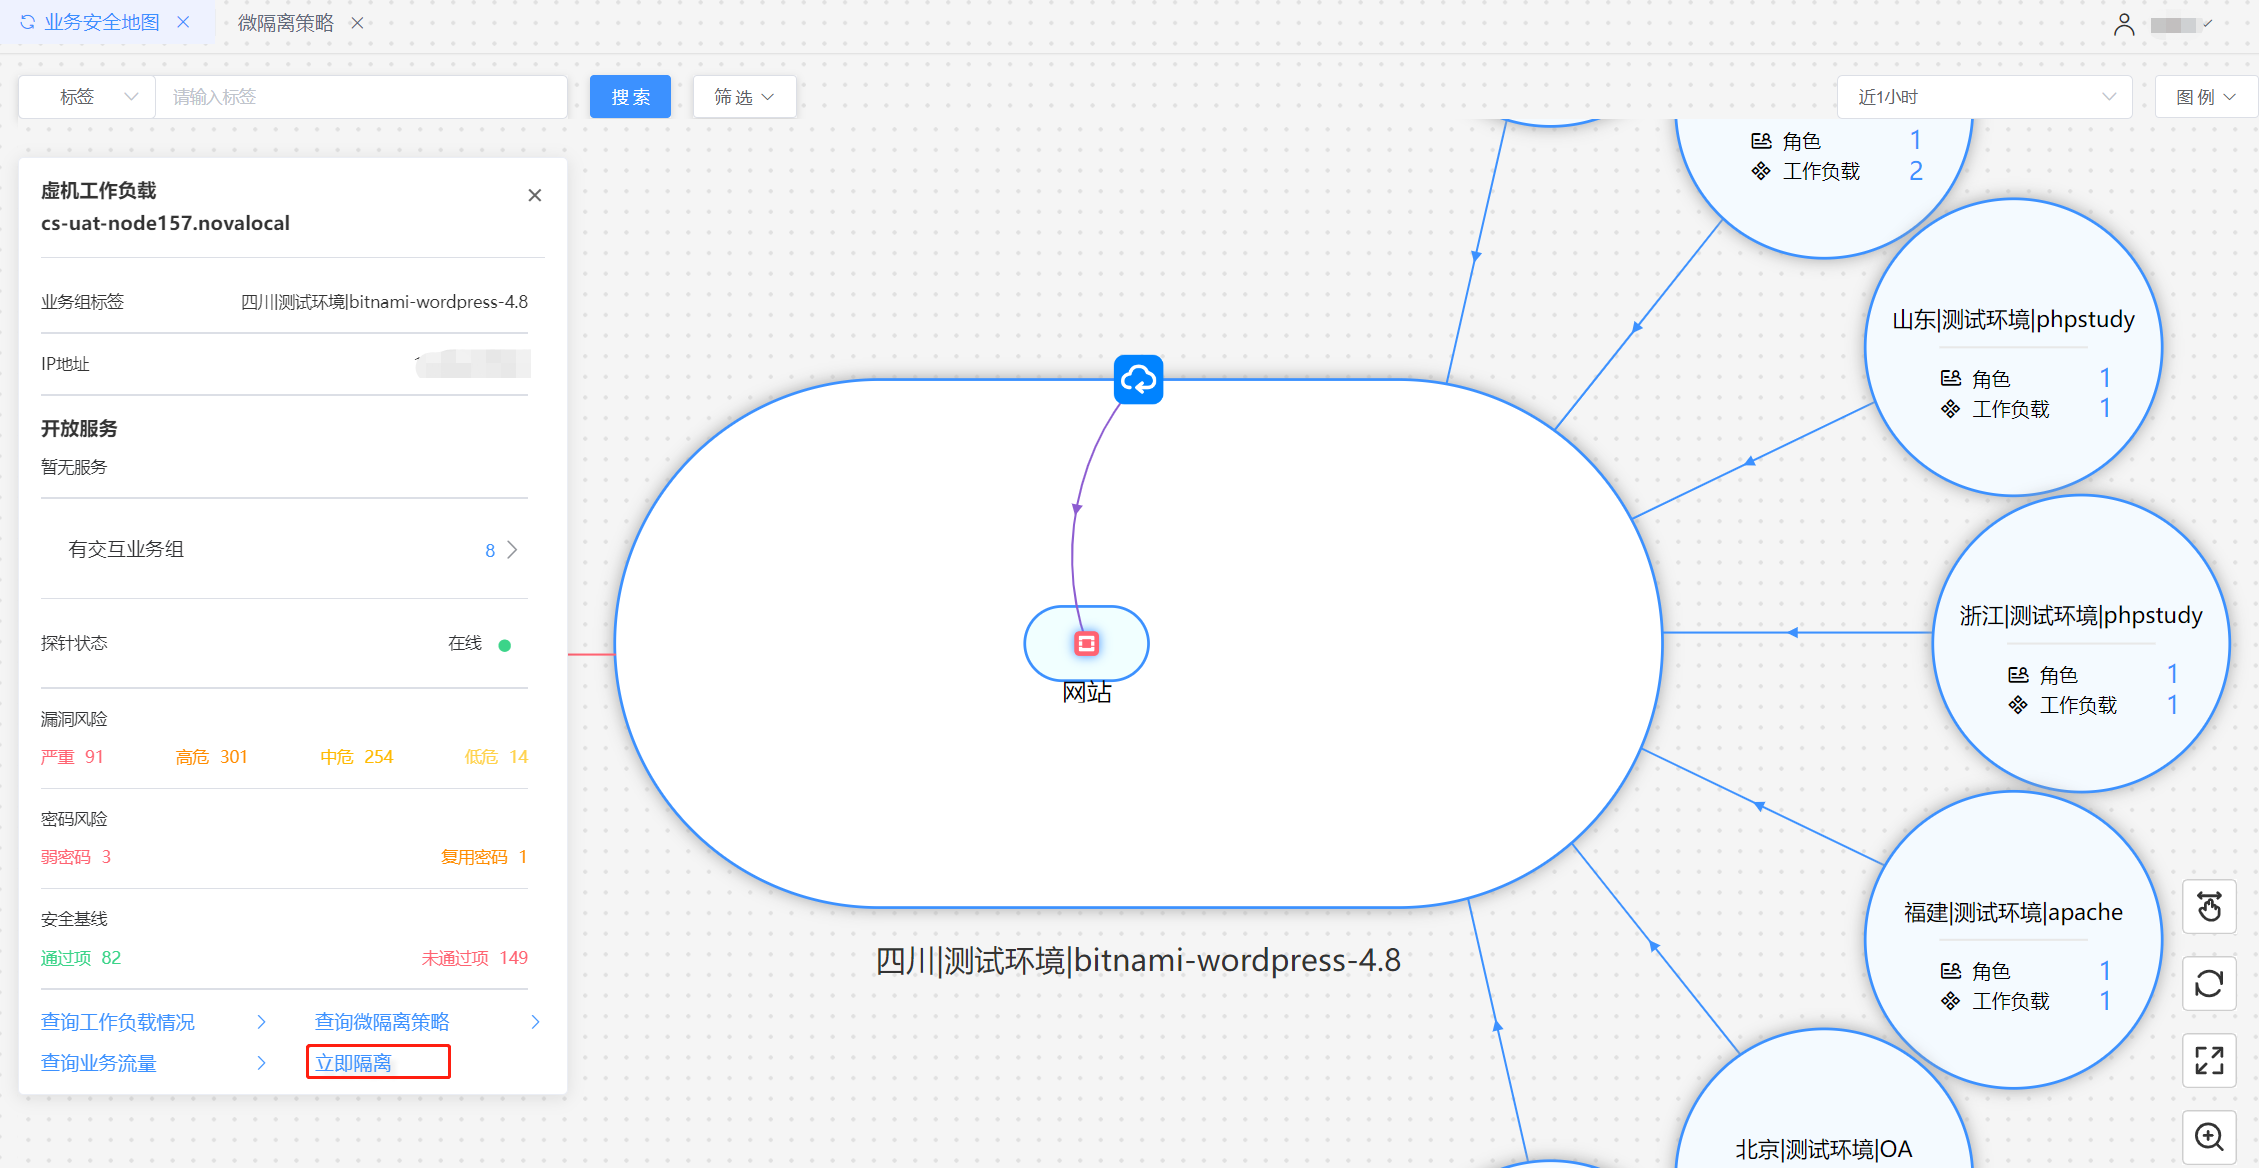Viewport: 2259px width, 1168px height.
Task: Click interacting group count 8
Action: pyautogui.click(x=490, y=550)
